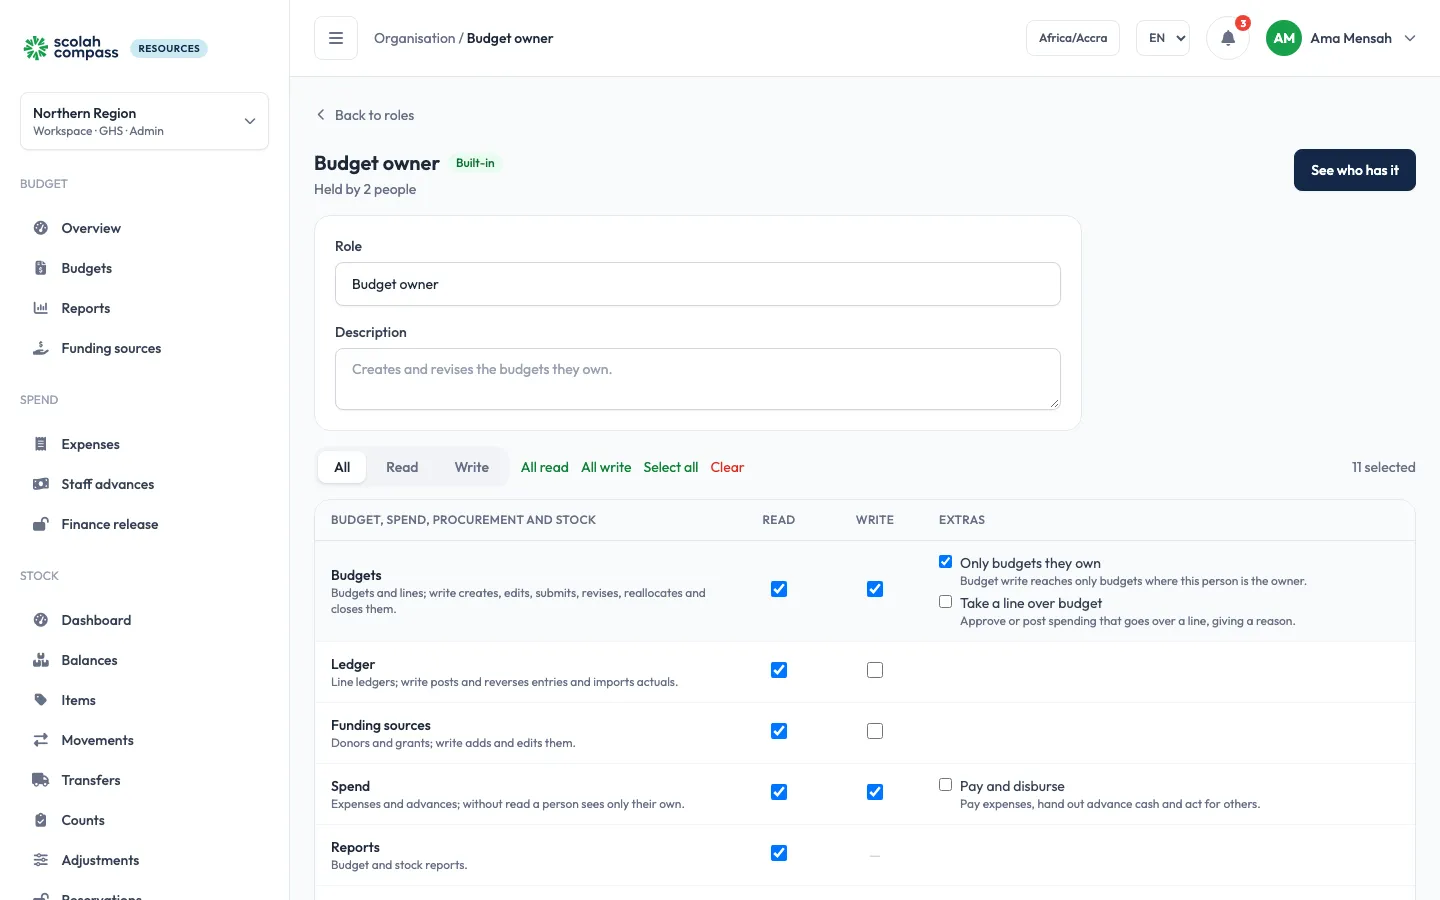The image size is (1440, 900).
Task: Enable Funding sources write permission
Action: tap(875, 731)
